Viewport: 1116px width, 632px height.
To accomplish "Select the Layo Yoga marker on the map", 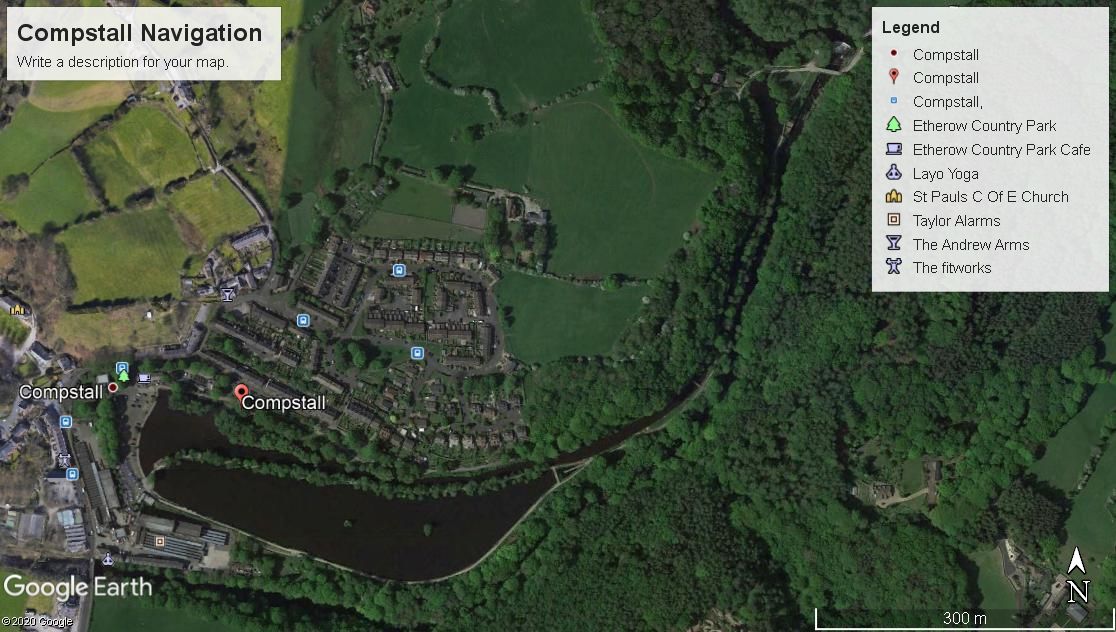I will click(107, 559).
